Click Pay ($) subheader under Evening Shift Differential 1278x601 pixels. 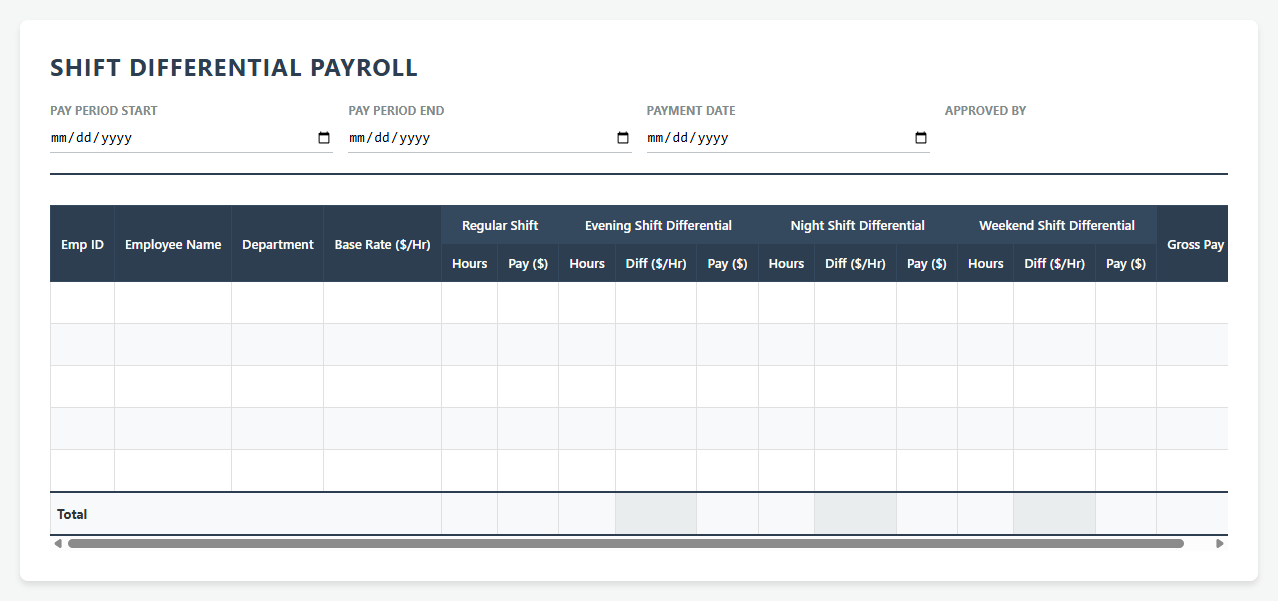(x=727, y=263)
